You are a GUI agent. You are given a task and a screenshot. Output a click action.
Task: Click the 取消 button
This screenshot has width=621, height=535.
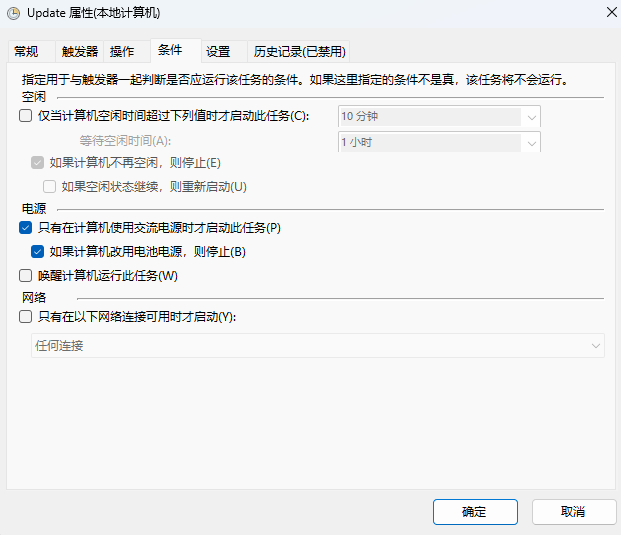tap(573, 512)
